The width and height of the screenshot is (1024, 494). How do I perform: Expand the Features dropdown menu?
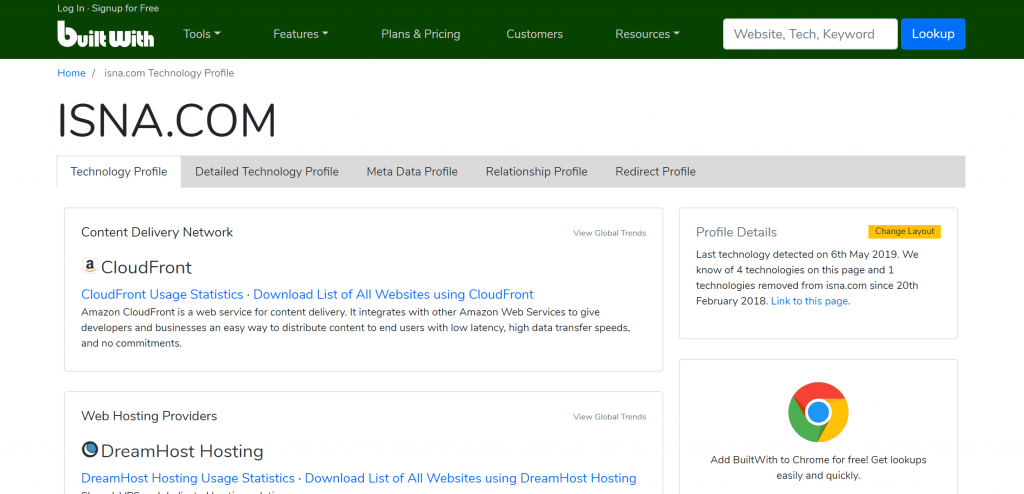click(300, 34)
